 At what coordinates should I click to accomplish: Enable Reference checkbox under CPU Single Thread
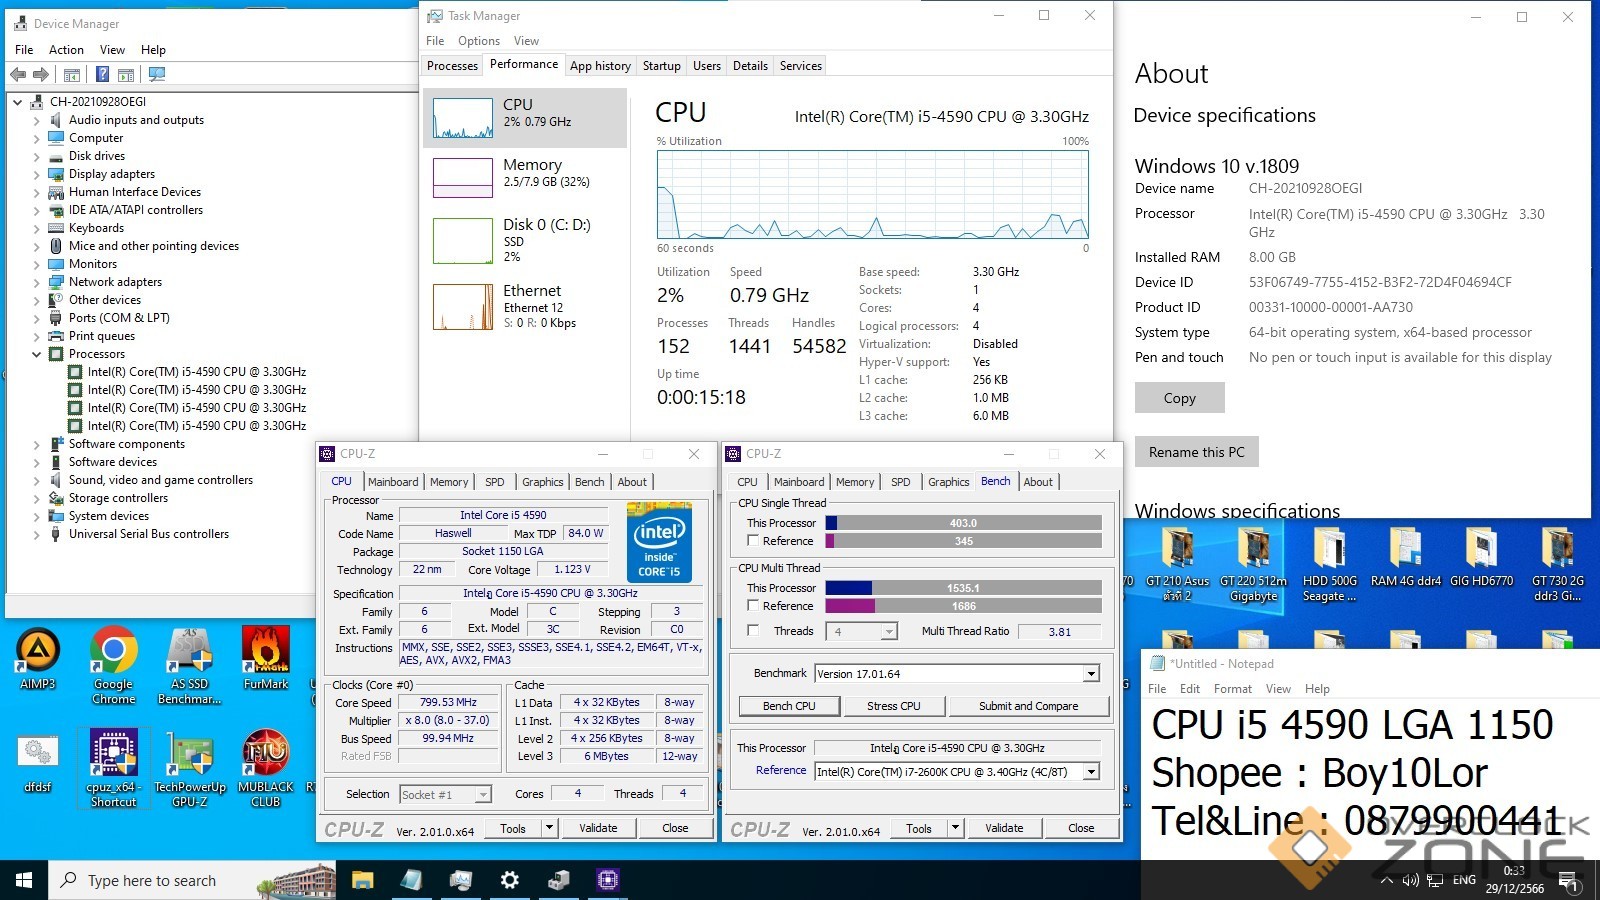pyautogui.click(x=754, y=541)
